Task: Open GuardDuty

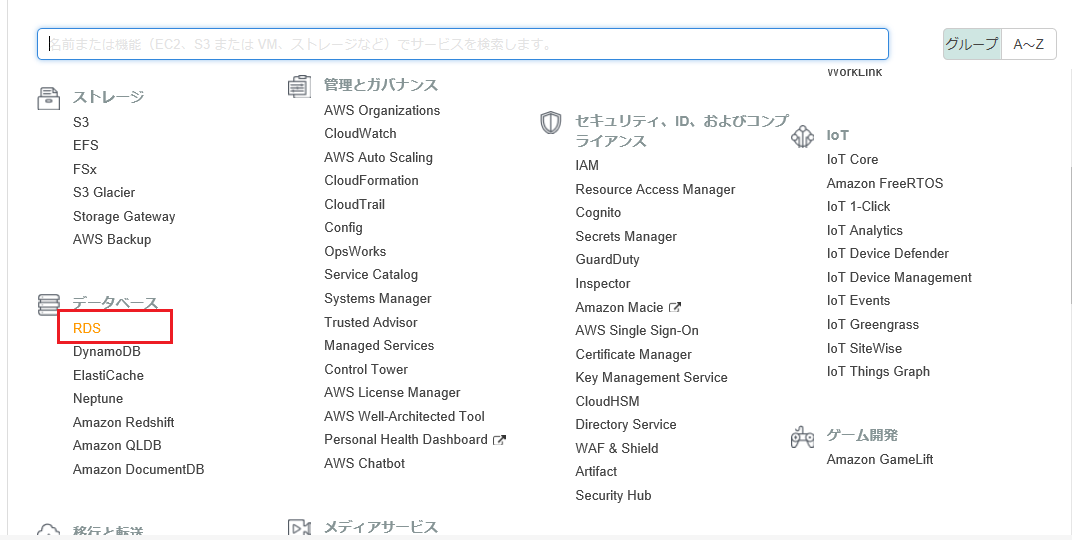Action: point(607,260)
